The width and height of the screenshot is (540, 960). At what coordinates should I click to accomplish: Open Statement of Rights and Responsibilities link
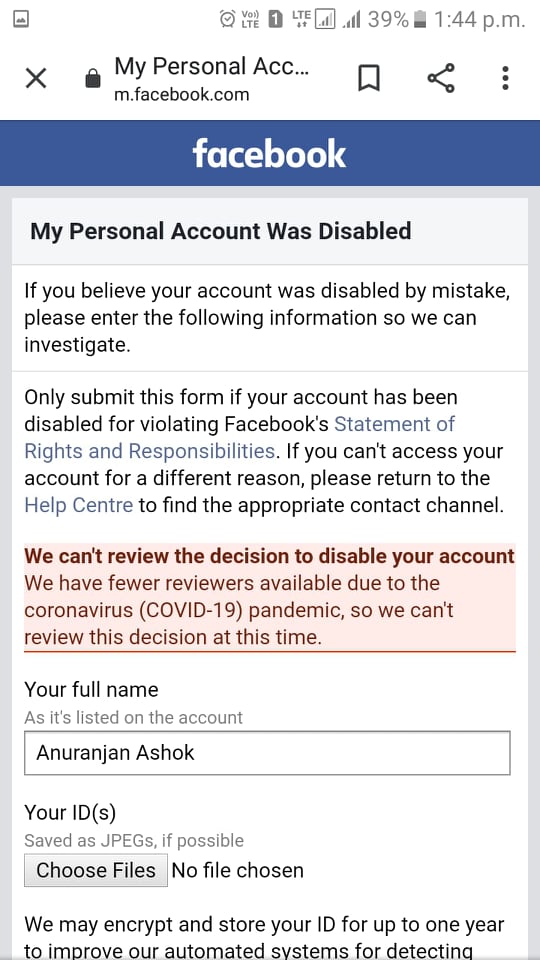(x=239, y=438)
